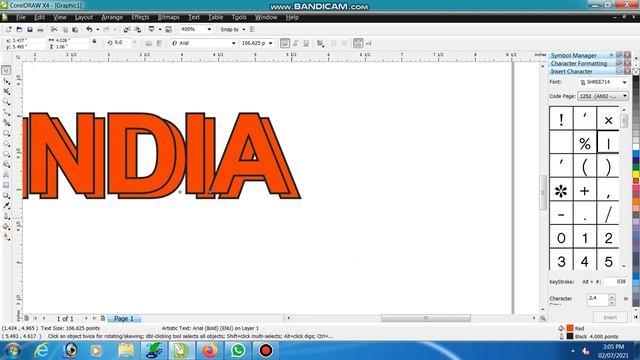Select the Eyedropper tool

[x=6, y=206]
